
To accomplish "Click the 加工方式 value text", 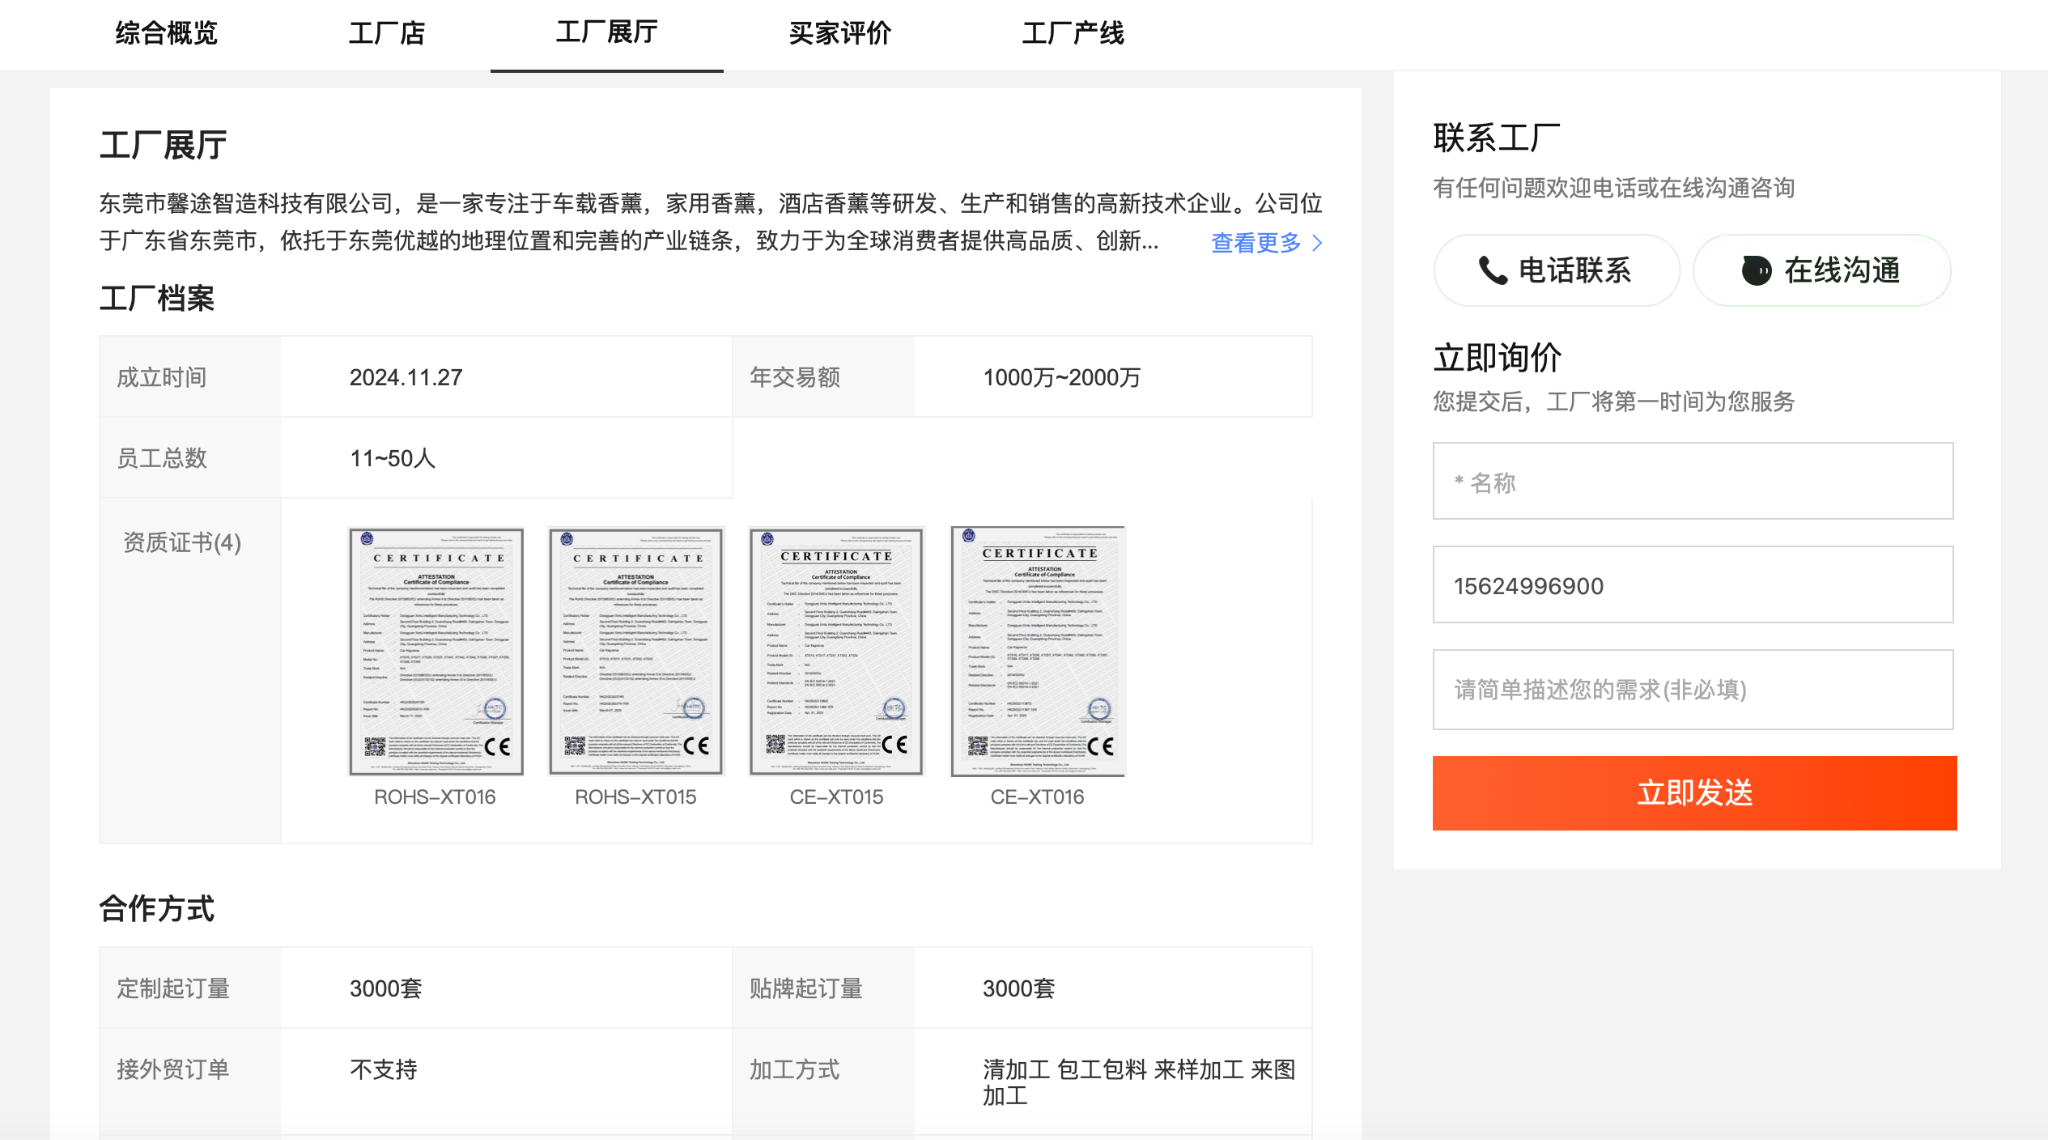I will pyautogui.click(x=1139, y=1082).
